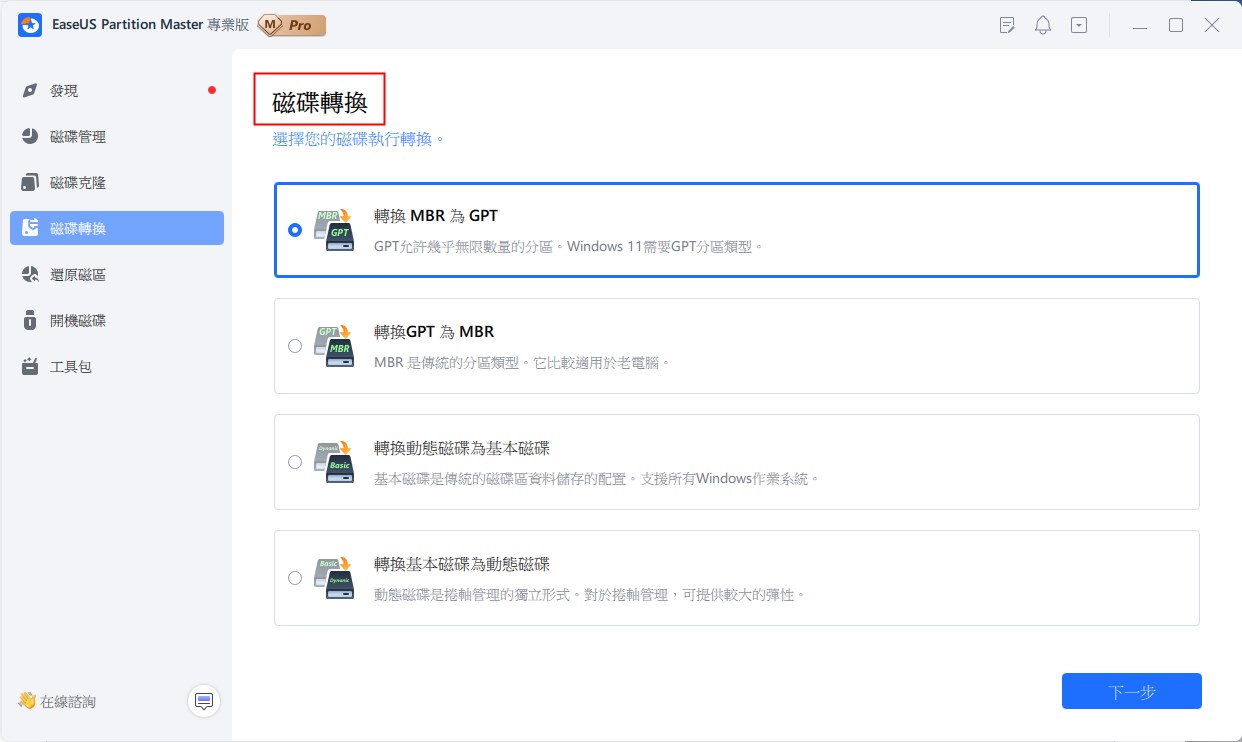
Task: Open the feedback note icon in title bar
Action: point(1007,25)
